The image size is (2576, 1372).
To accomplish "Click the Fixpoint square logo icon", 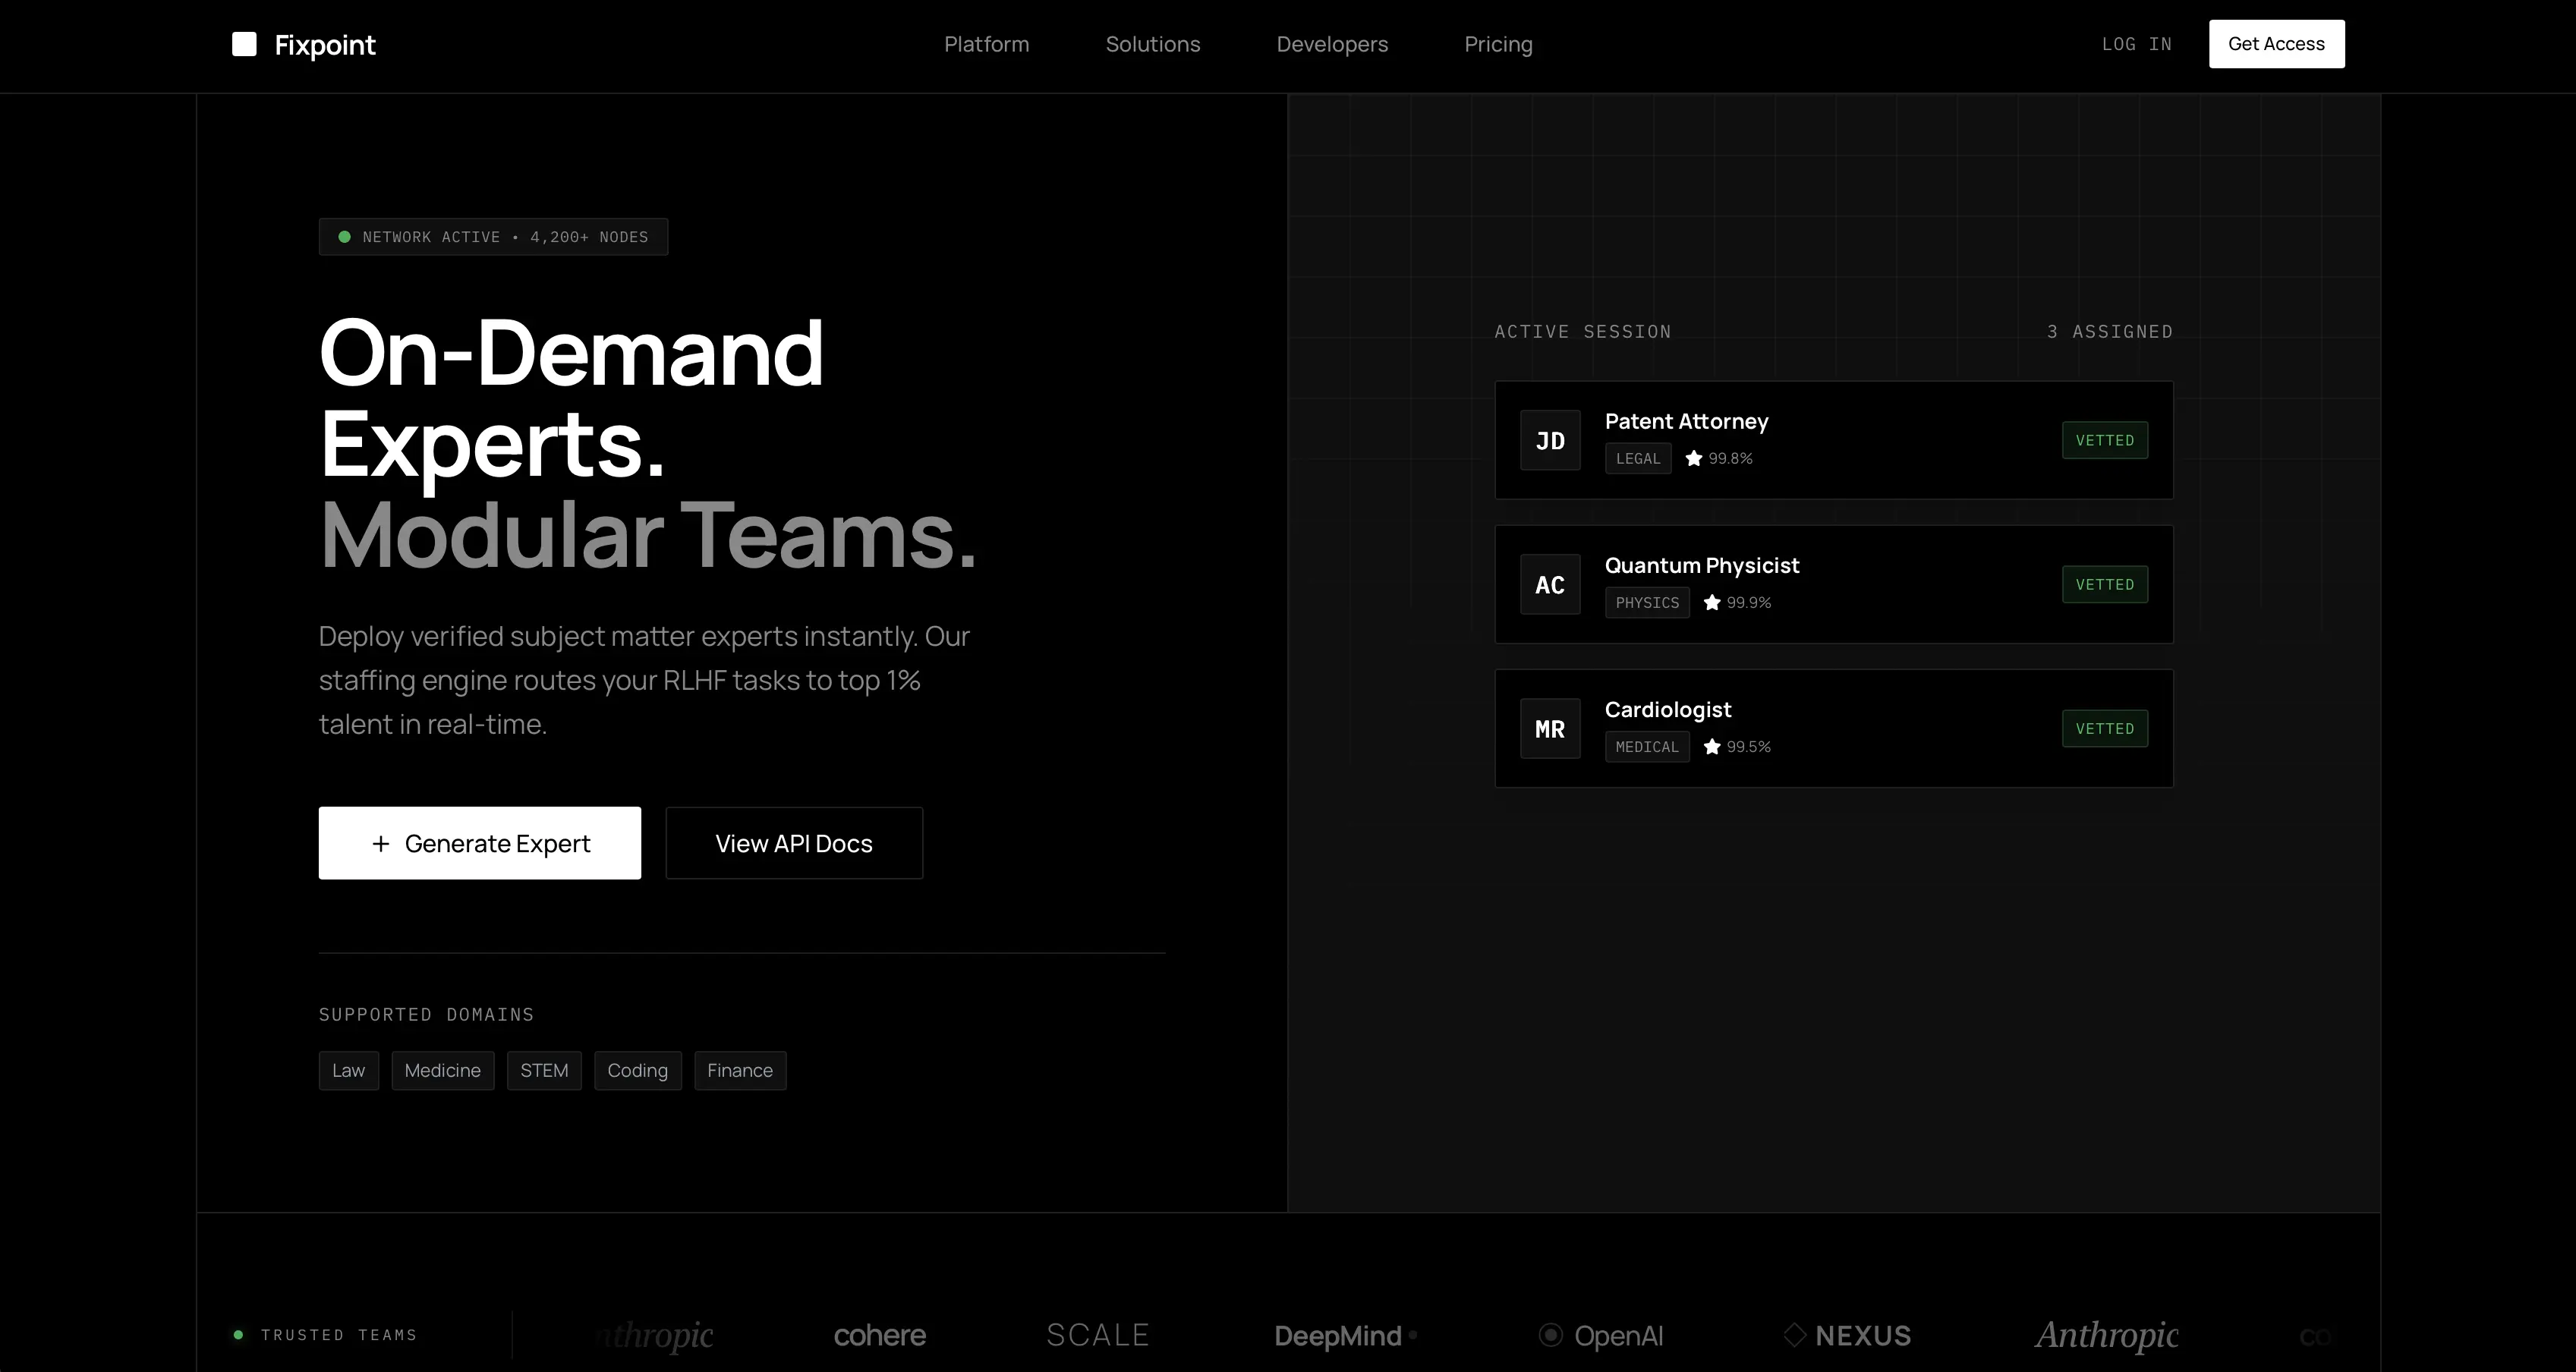I will coord(244,44).
